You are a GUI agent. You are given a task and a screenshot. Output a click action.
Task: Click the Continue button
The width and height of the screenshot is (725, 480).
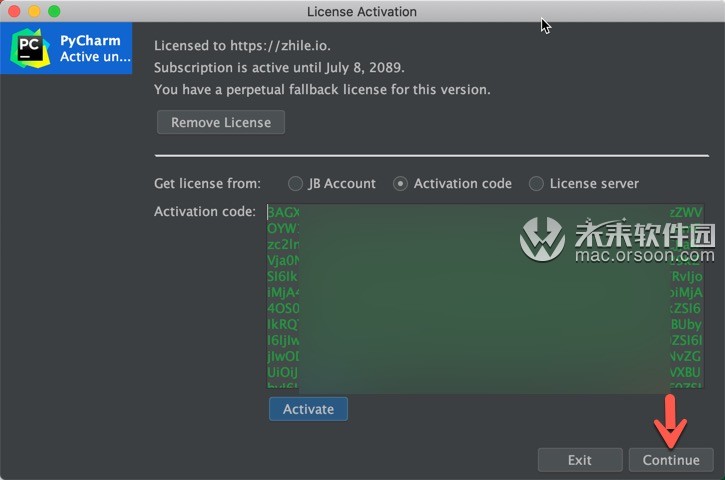[x=671, y=460]
